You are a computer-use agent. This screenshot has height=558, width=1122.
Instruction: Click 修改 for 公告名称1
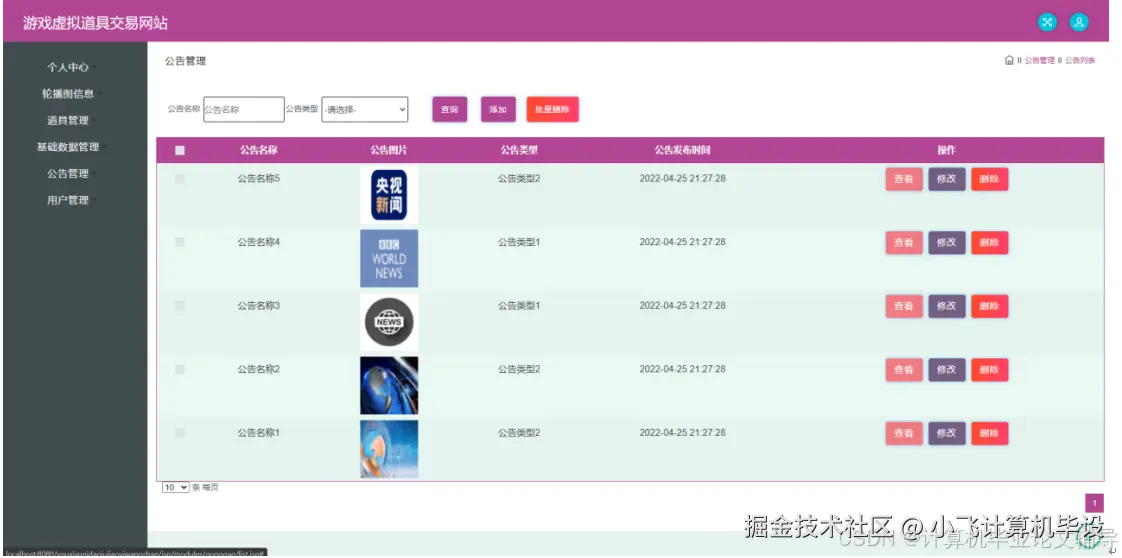coord(947,434)
